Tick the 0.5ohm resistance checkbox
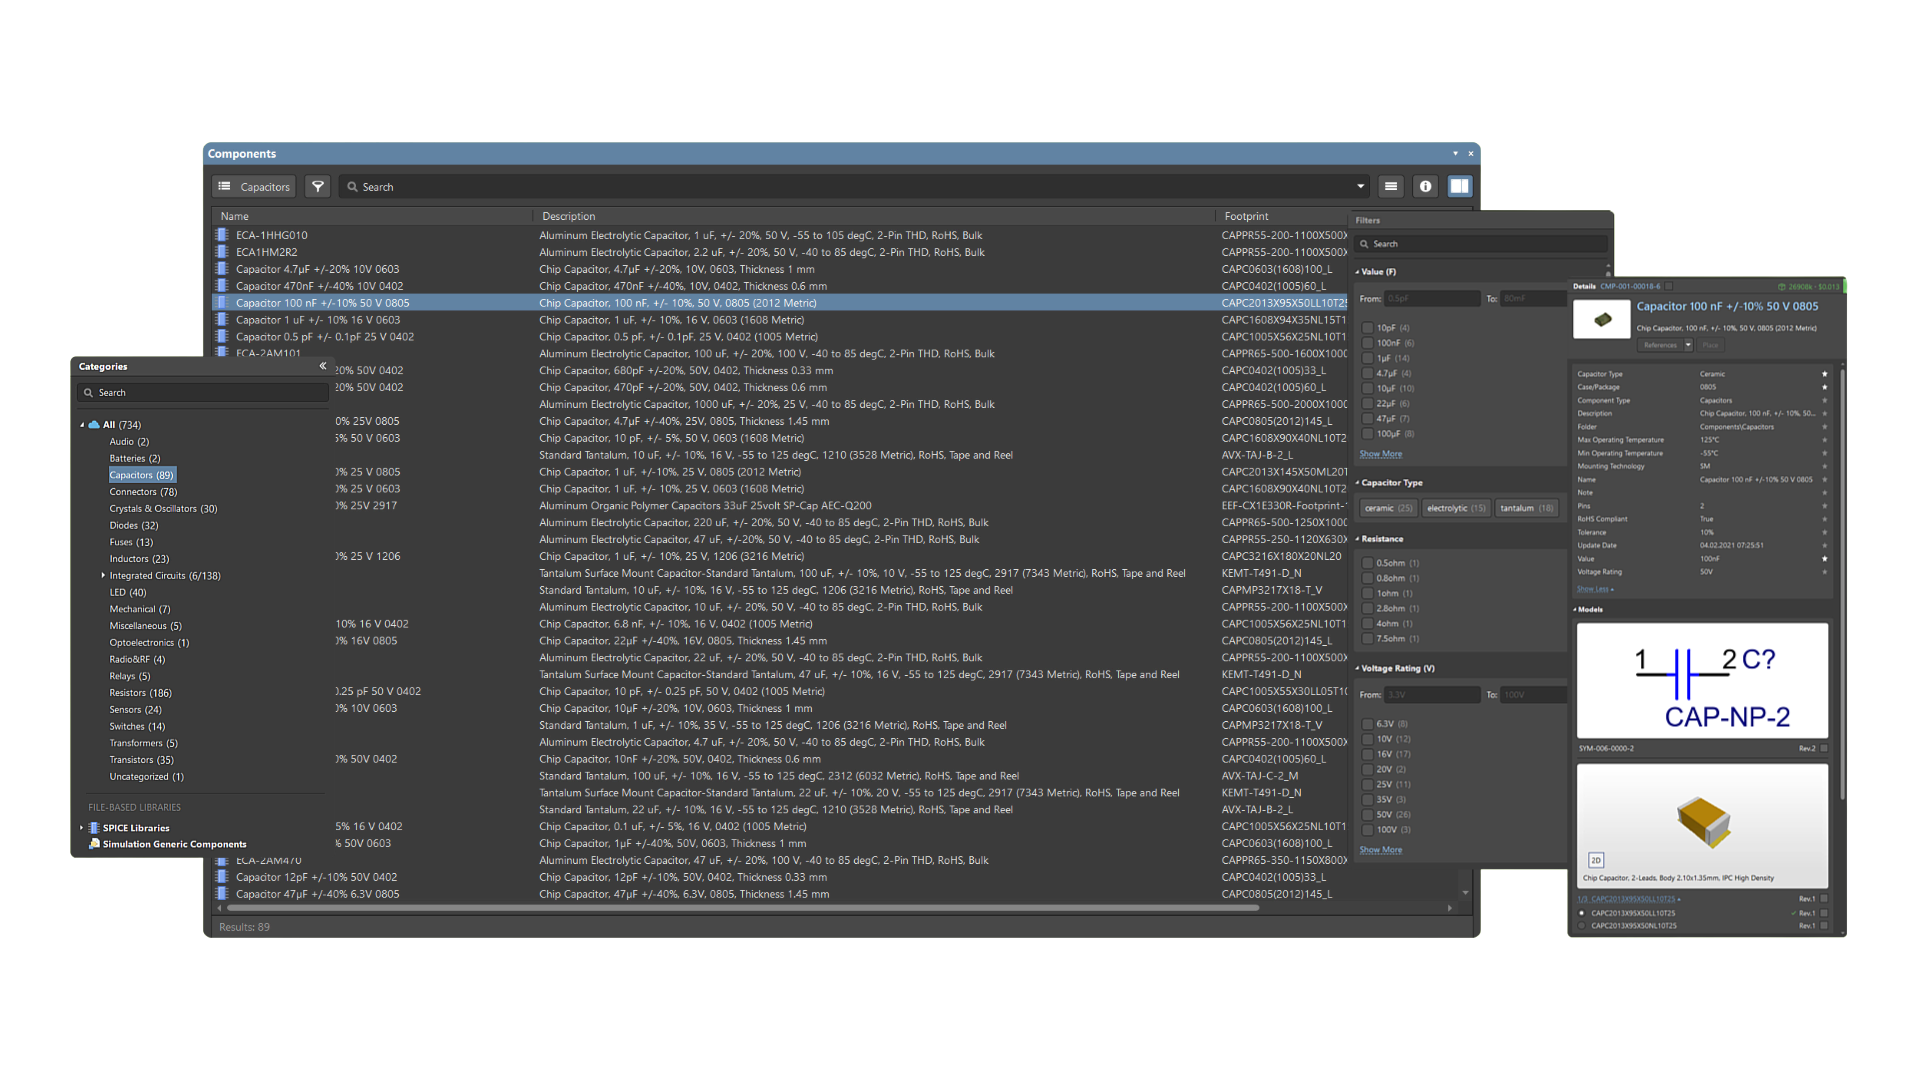This screenshot has height=1080, width=1920. coord(1367,563)
